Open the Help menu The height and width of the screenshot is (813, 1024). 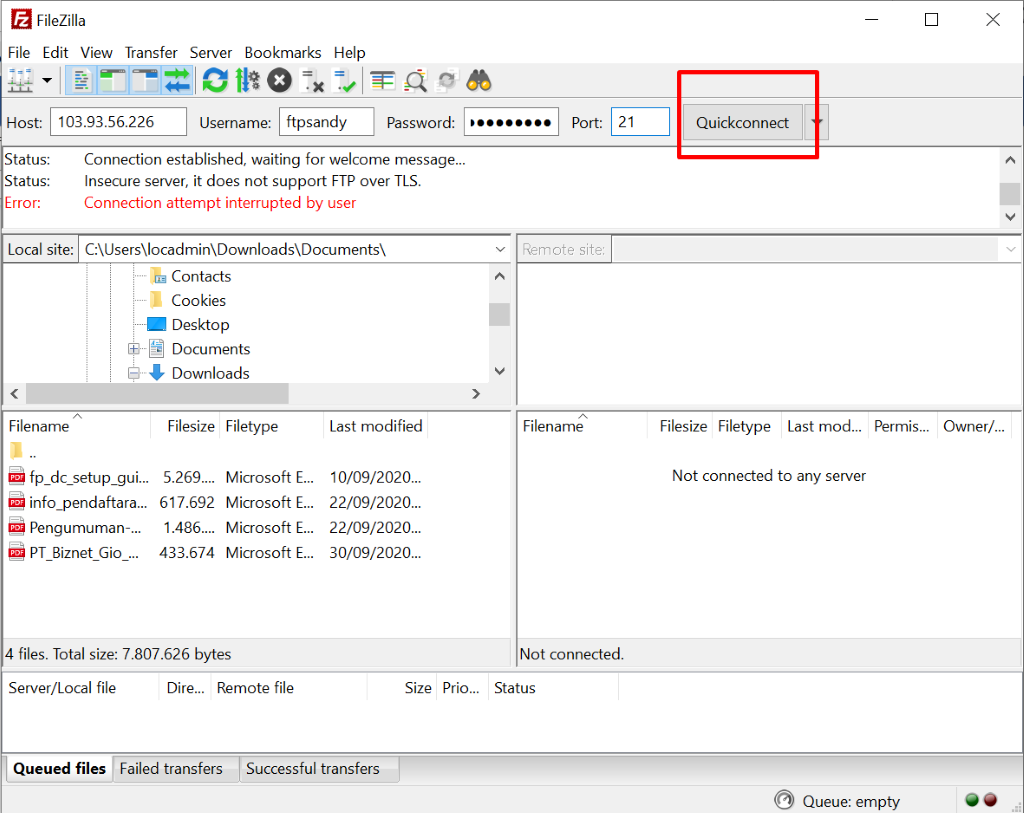(349, 52)
